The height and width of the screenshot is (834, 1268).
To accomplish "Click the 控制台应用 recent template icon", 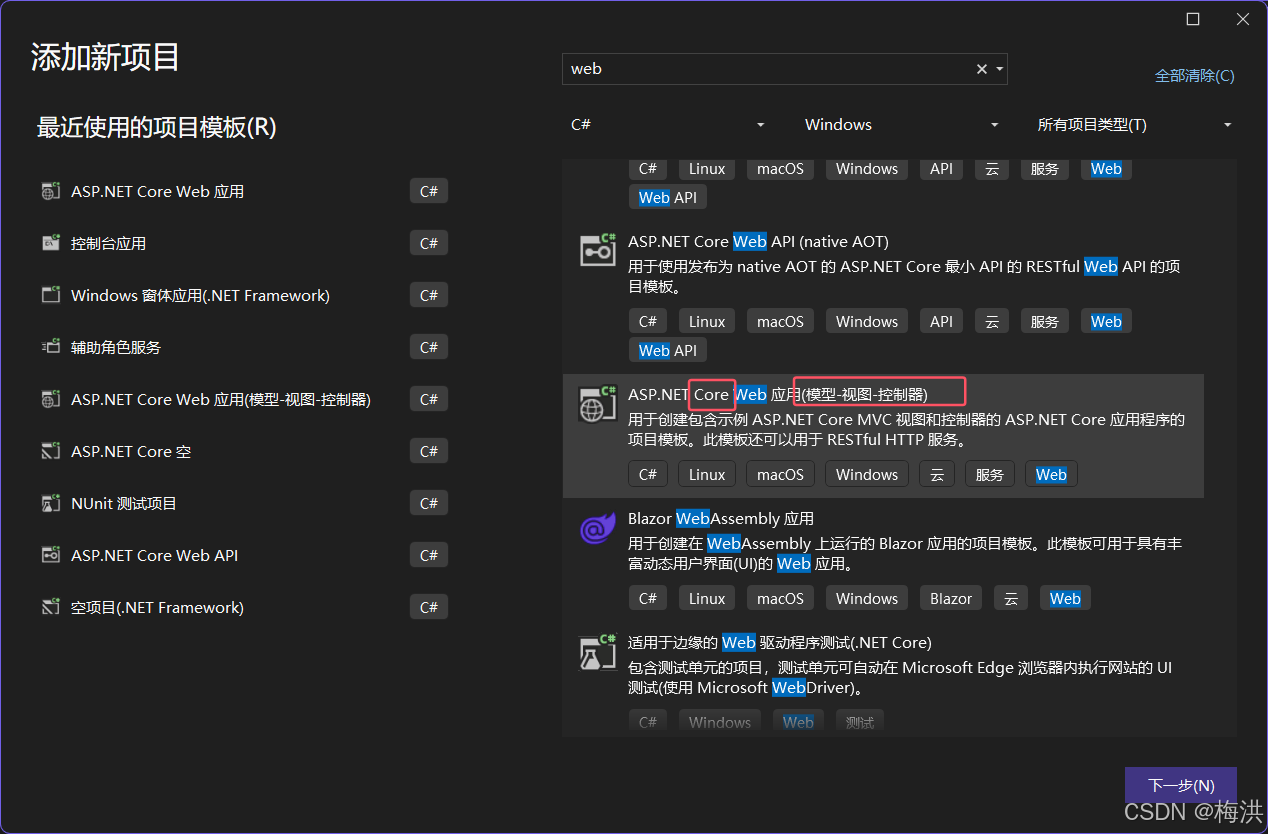I will click(50, 243).
